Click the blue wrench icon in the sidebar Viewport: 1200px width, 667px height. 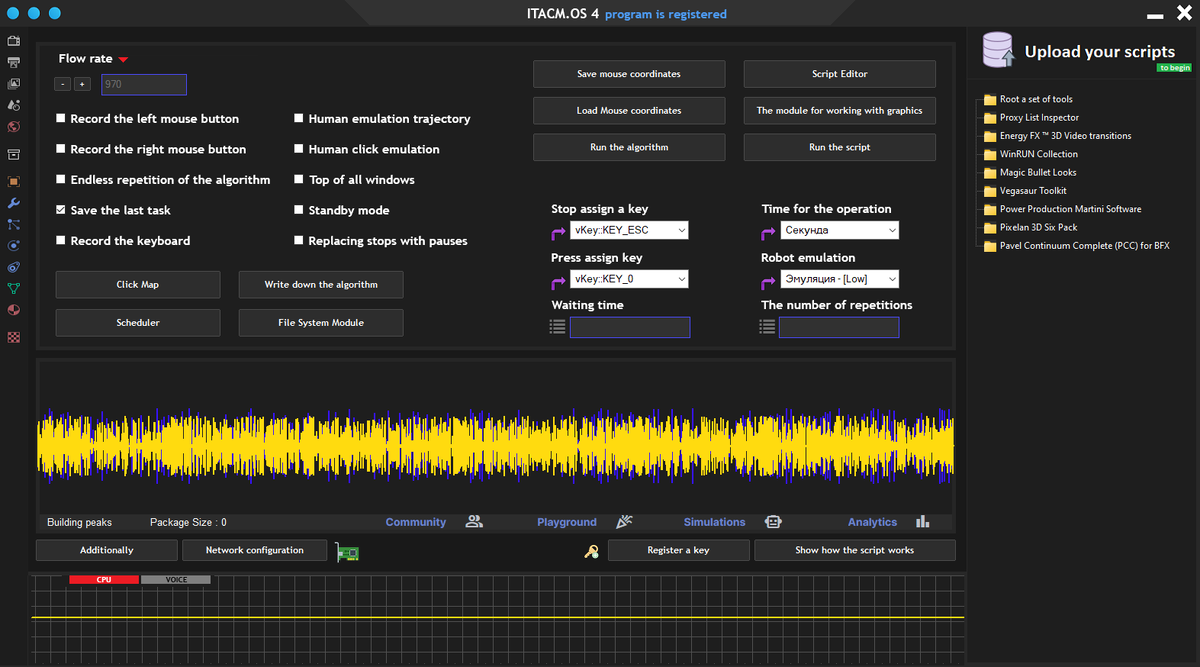pyautogui.click(x=14, y=203)
